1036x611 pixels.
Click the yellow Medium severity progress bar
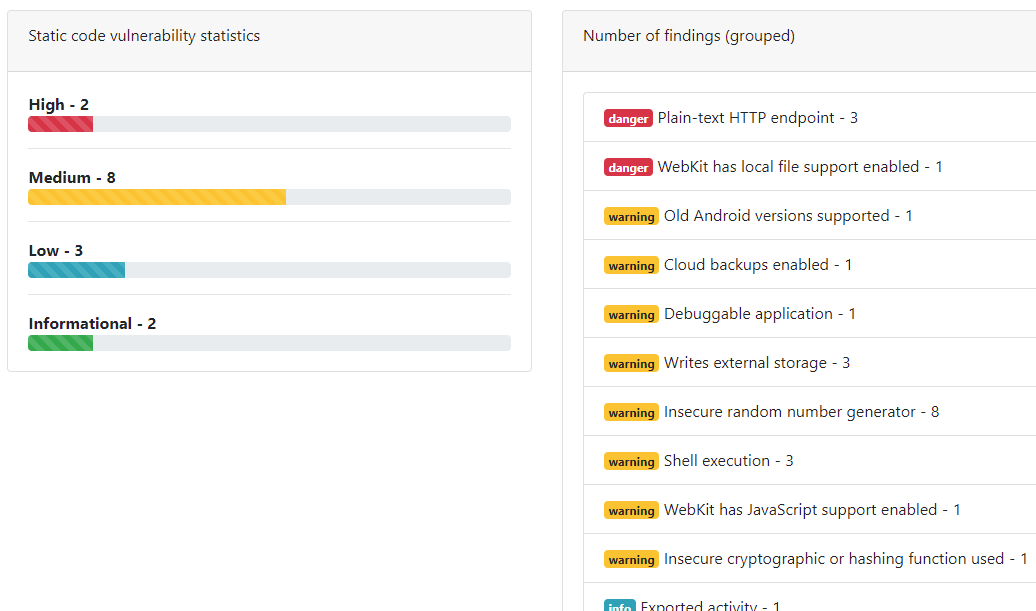(157, 197)
